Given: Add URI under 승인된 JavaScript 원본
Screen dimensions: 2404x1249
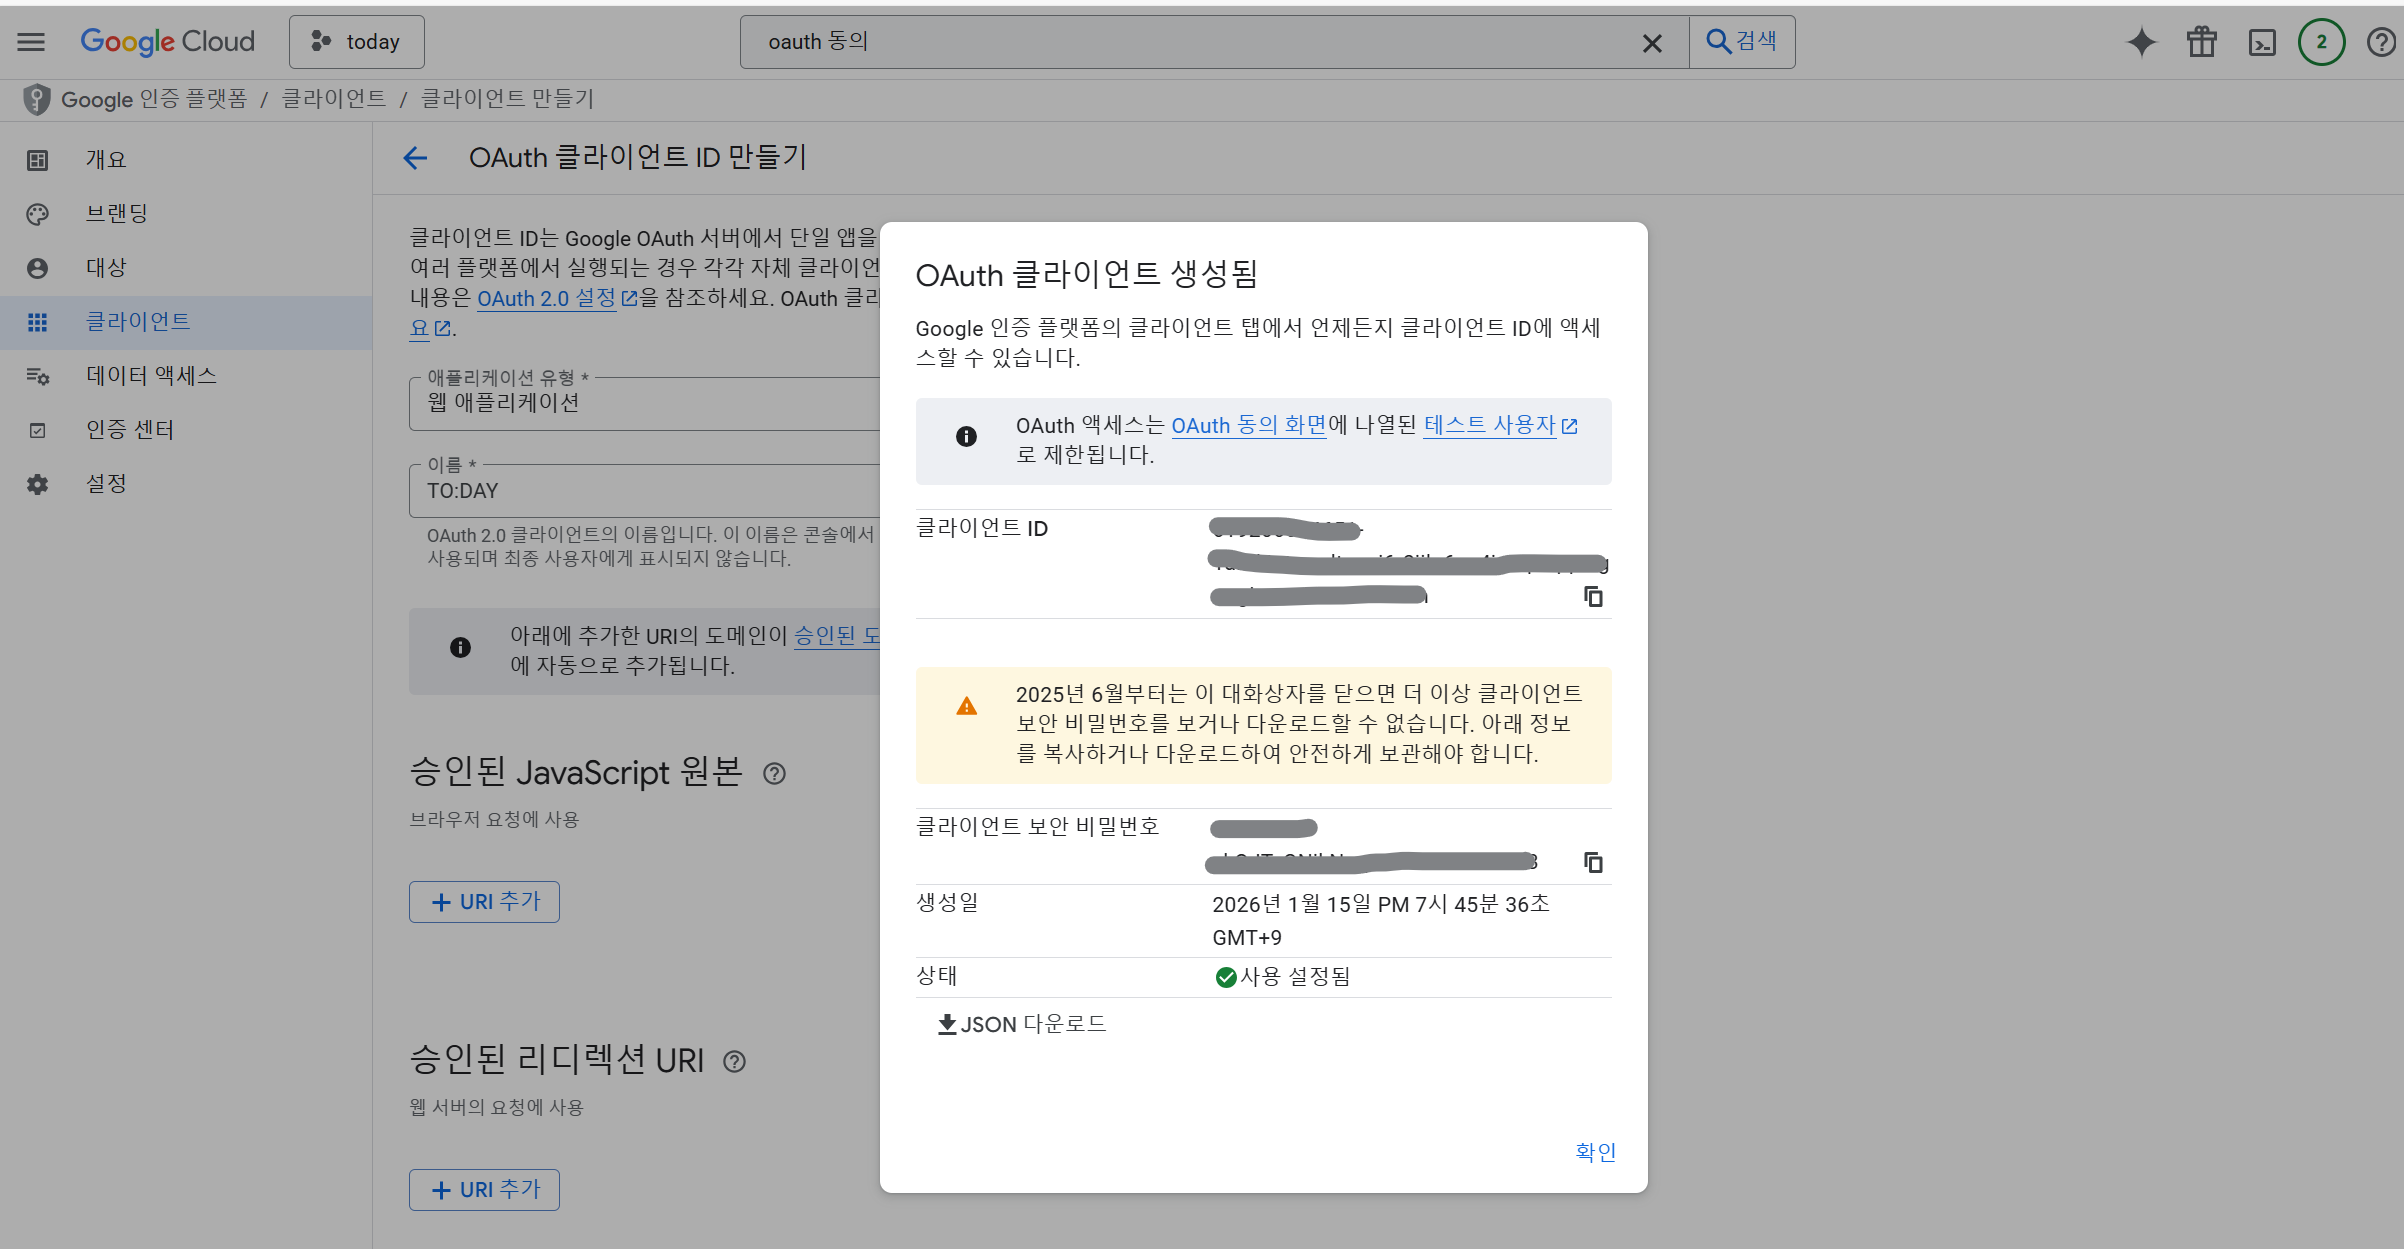Looking at the screenshot, I should [x=484, y=902].
